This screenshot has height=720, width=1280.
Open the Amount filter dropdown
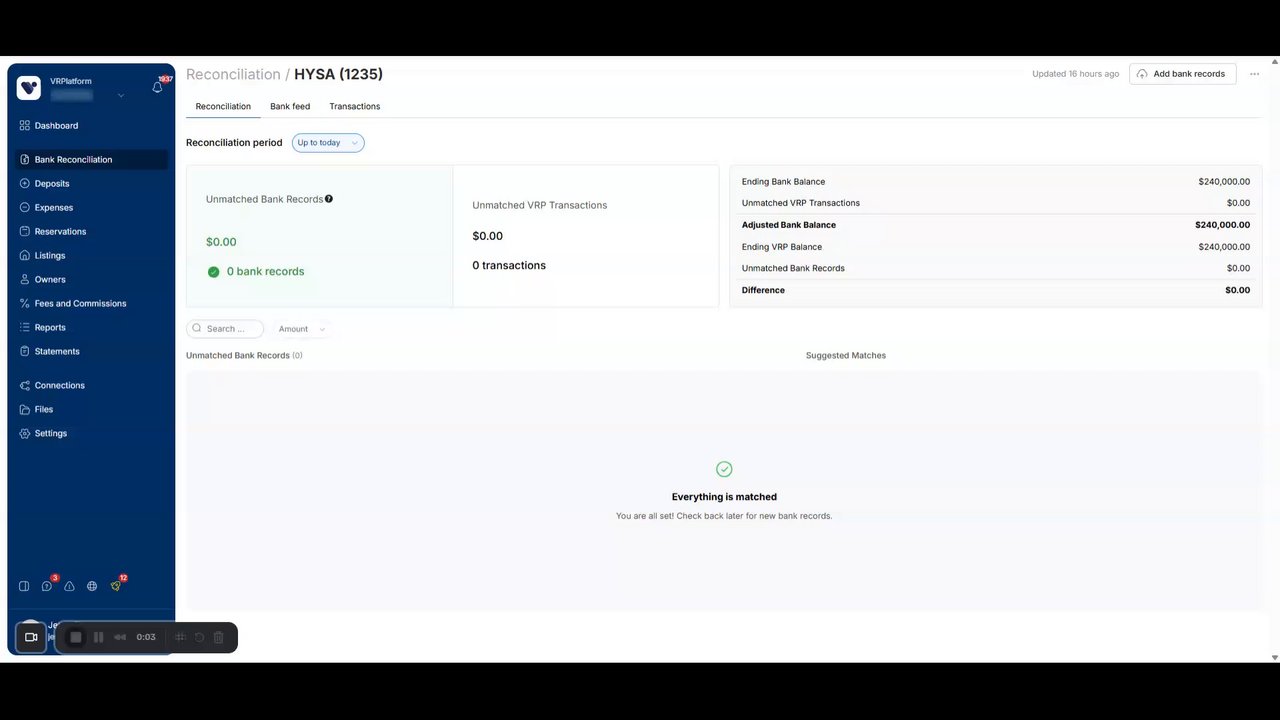pyautogui.click(x=302, y=329)
